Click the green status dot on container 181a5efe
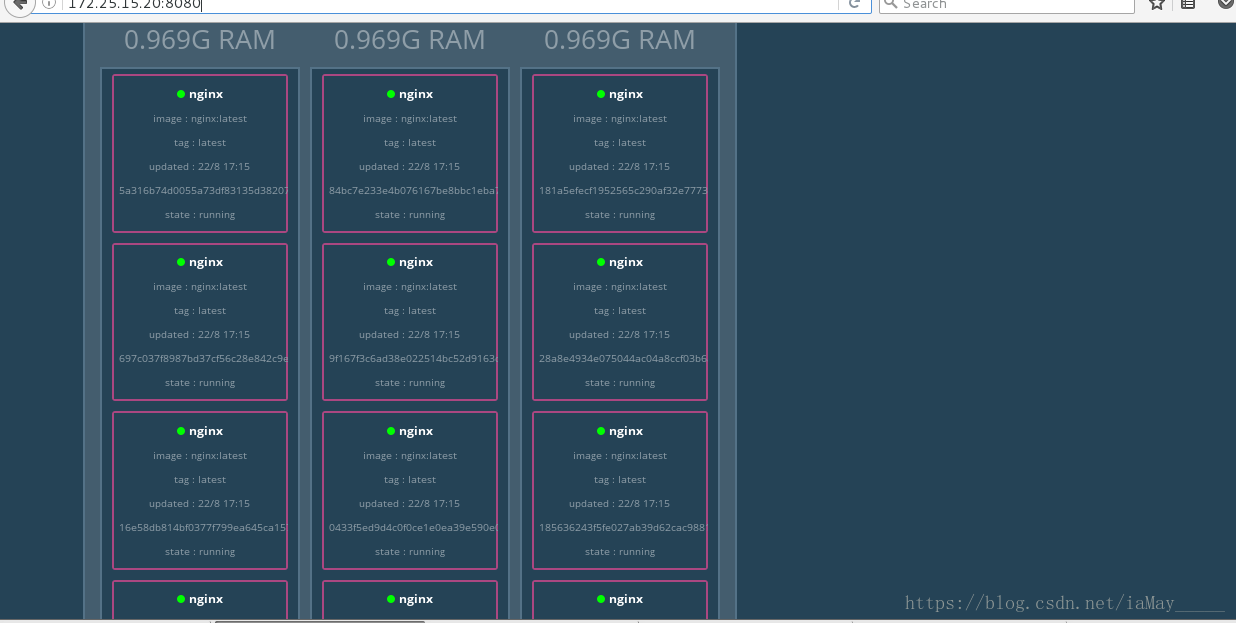The image size is (1236, 623). coord(601,94)
